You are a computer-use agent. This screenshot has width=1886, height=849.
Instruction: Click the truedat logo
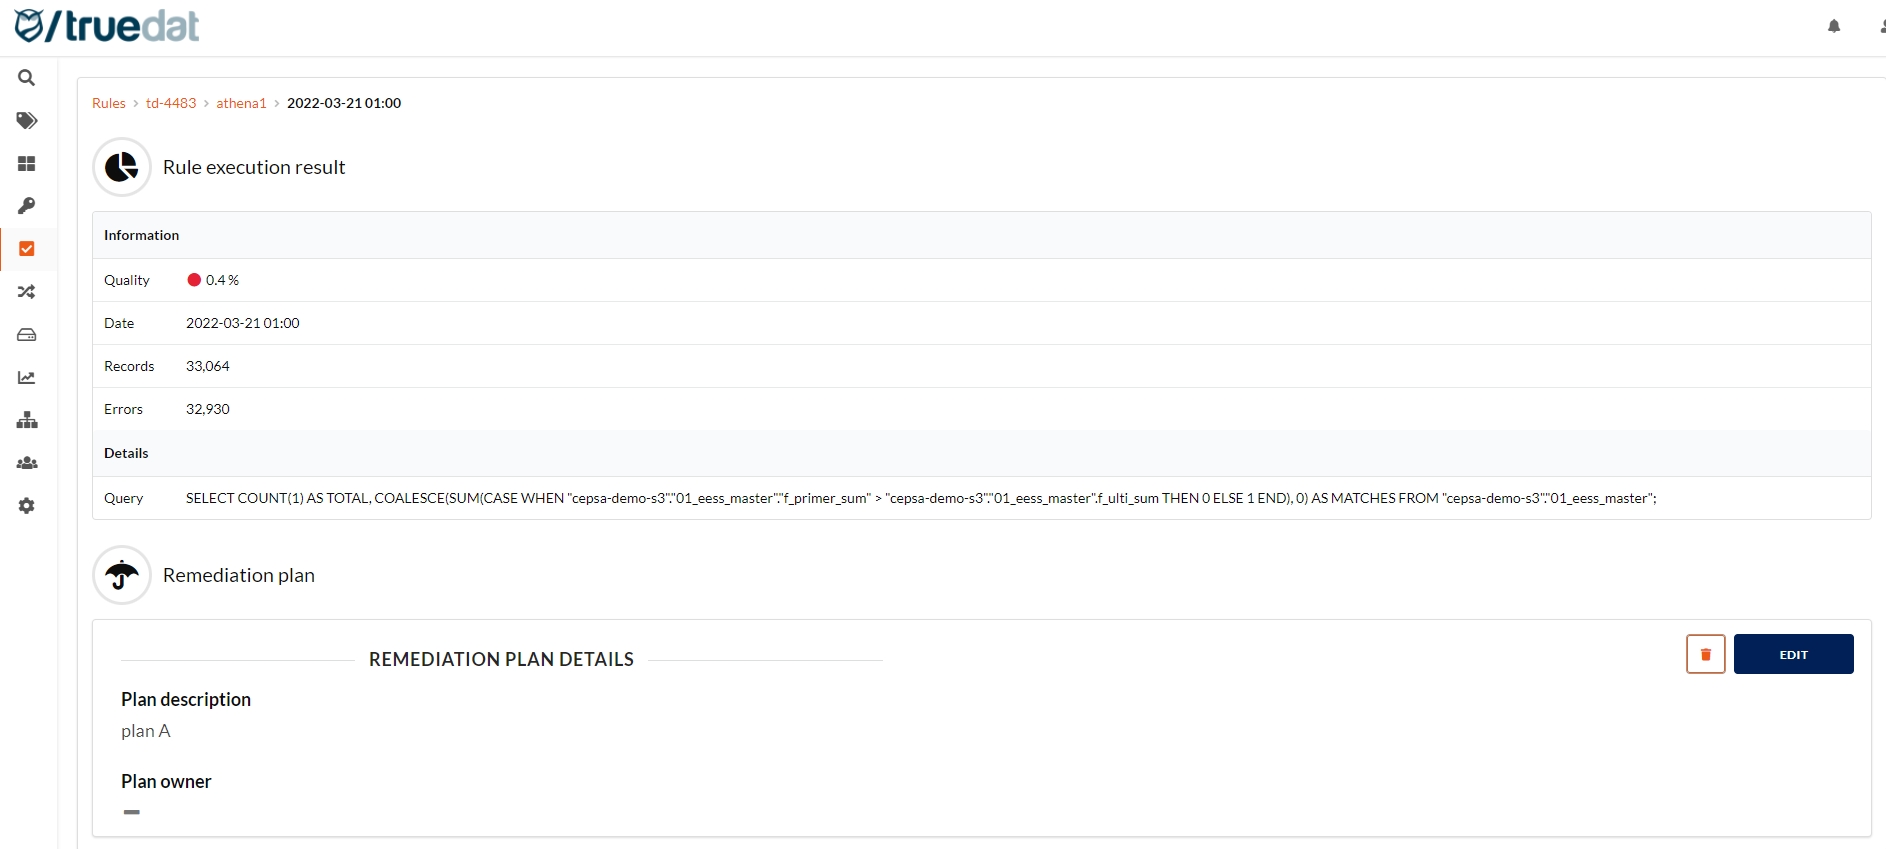pyautogui.click(x=107, y=26)
